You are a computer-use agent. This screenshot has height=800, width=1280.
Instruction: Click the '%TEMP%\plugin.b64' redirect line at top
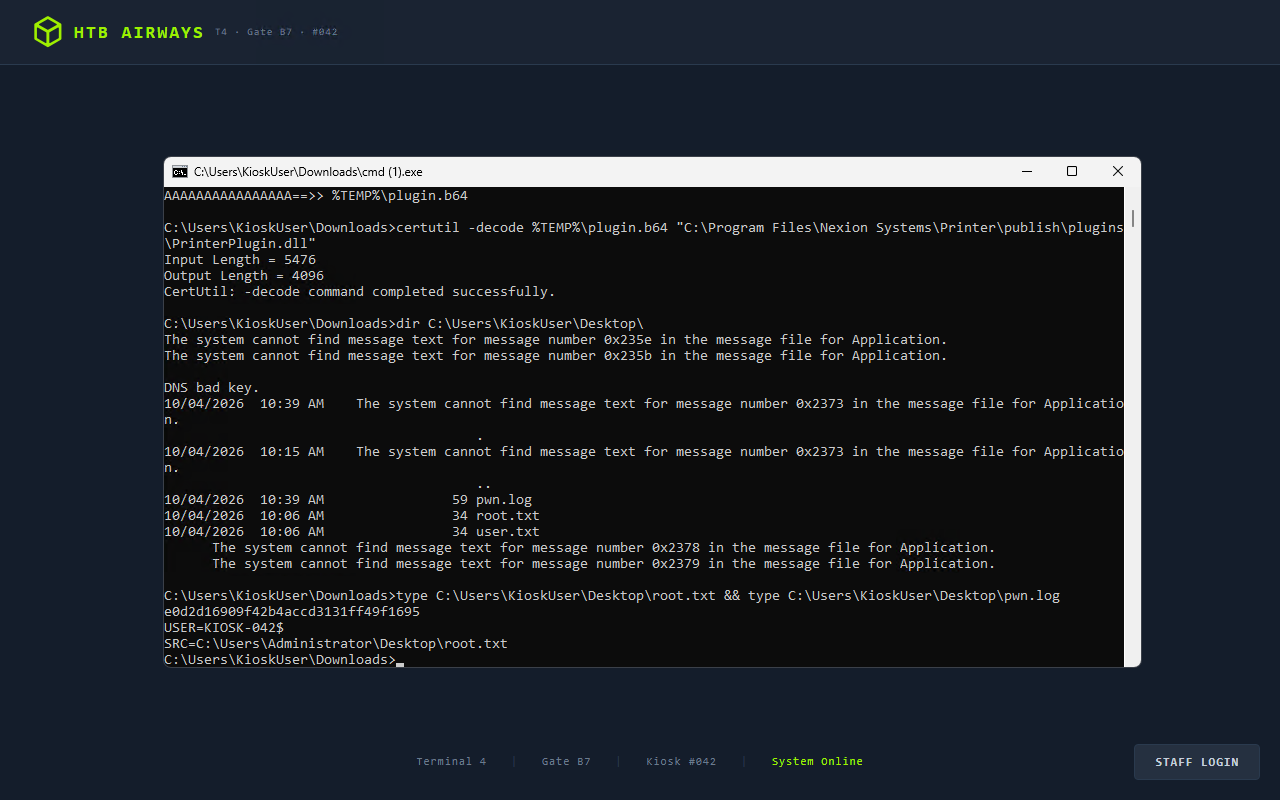pyautogui.click(x=316, y=196)
